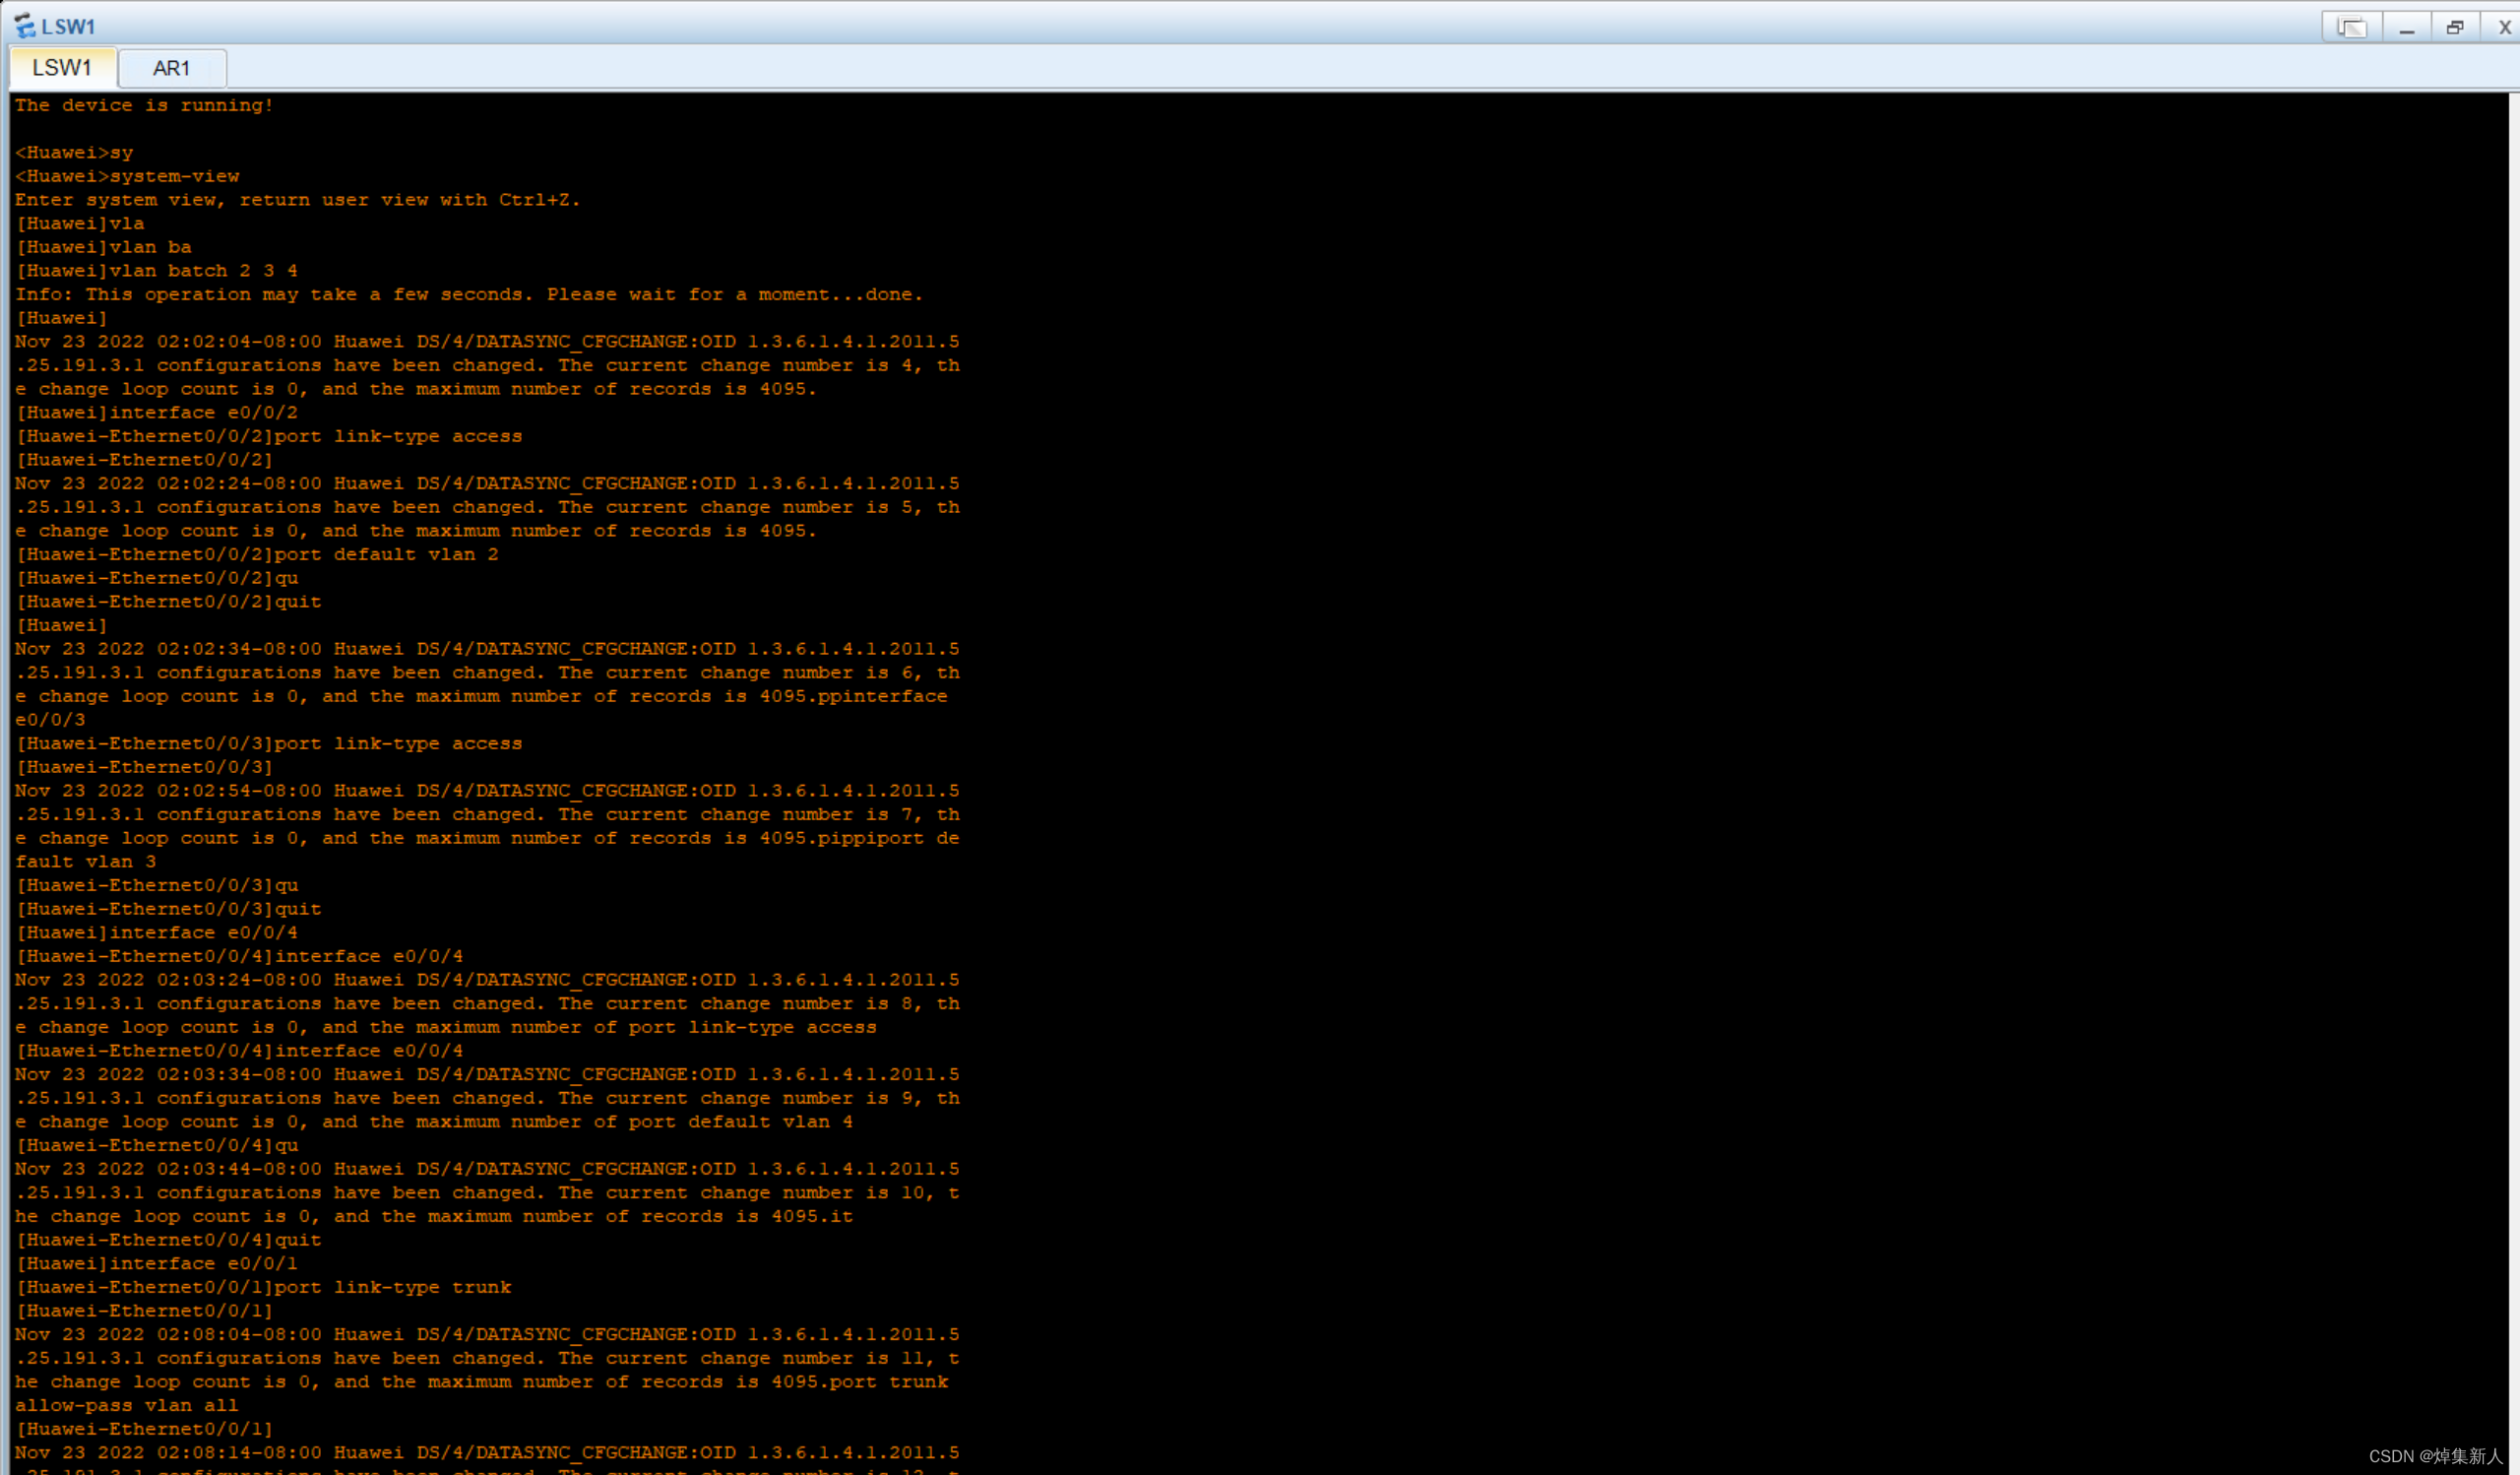Click the '[Huawei]interface e0/0/4' line
This screenshot has height=1475, width=2520.
tap(156, 933)
